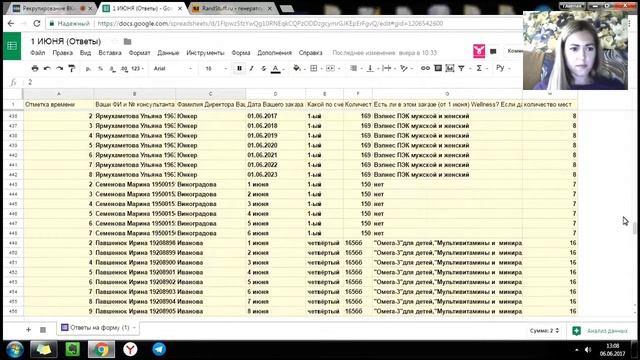The width and height of the screenshot is (640, 360).
Task: Open the Справка menu
Action: tap(310, 53)
